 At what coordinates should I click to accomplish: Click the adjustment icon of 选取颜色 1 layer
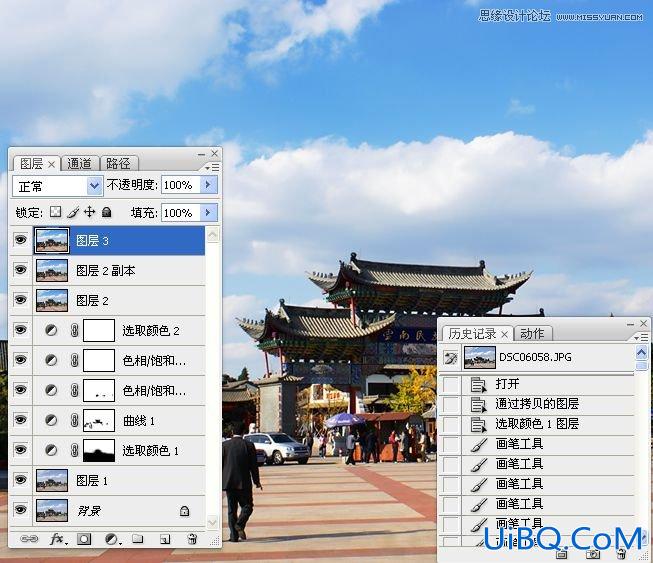(51, 451)
